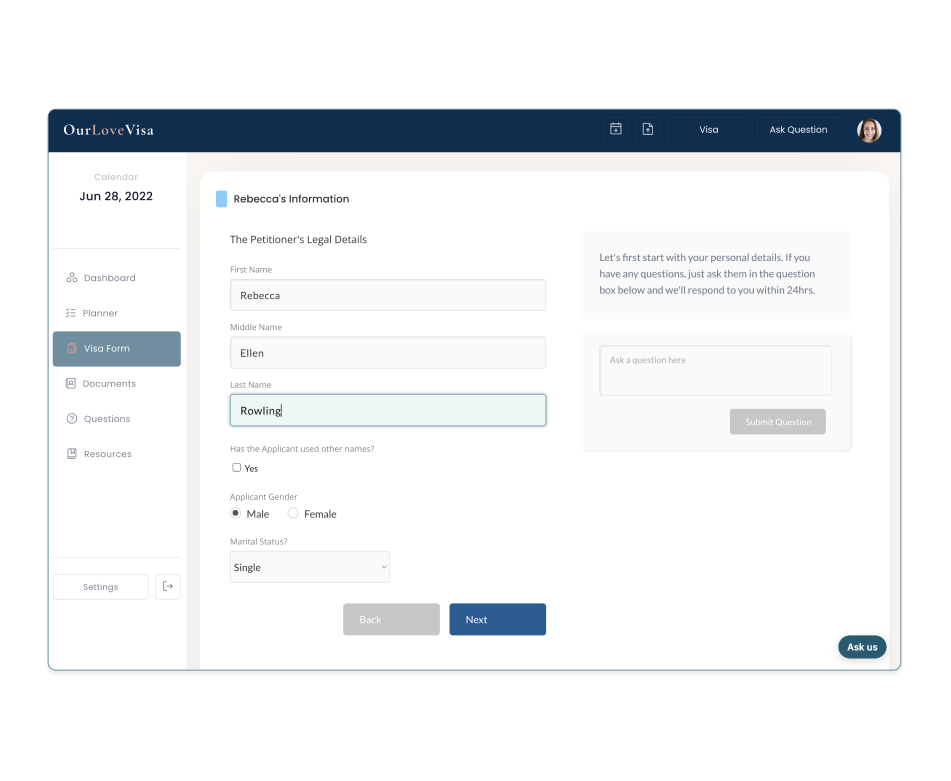This screenshot has width=951, height=781.
Task: Focus the Last Name input field
Action: pyautogui.click(x=388, y=411)
